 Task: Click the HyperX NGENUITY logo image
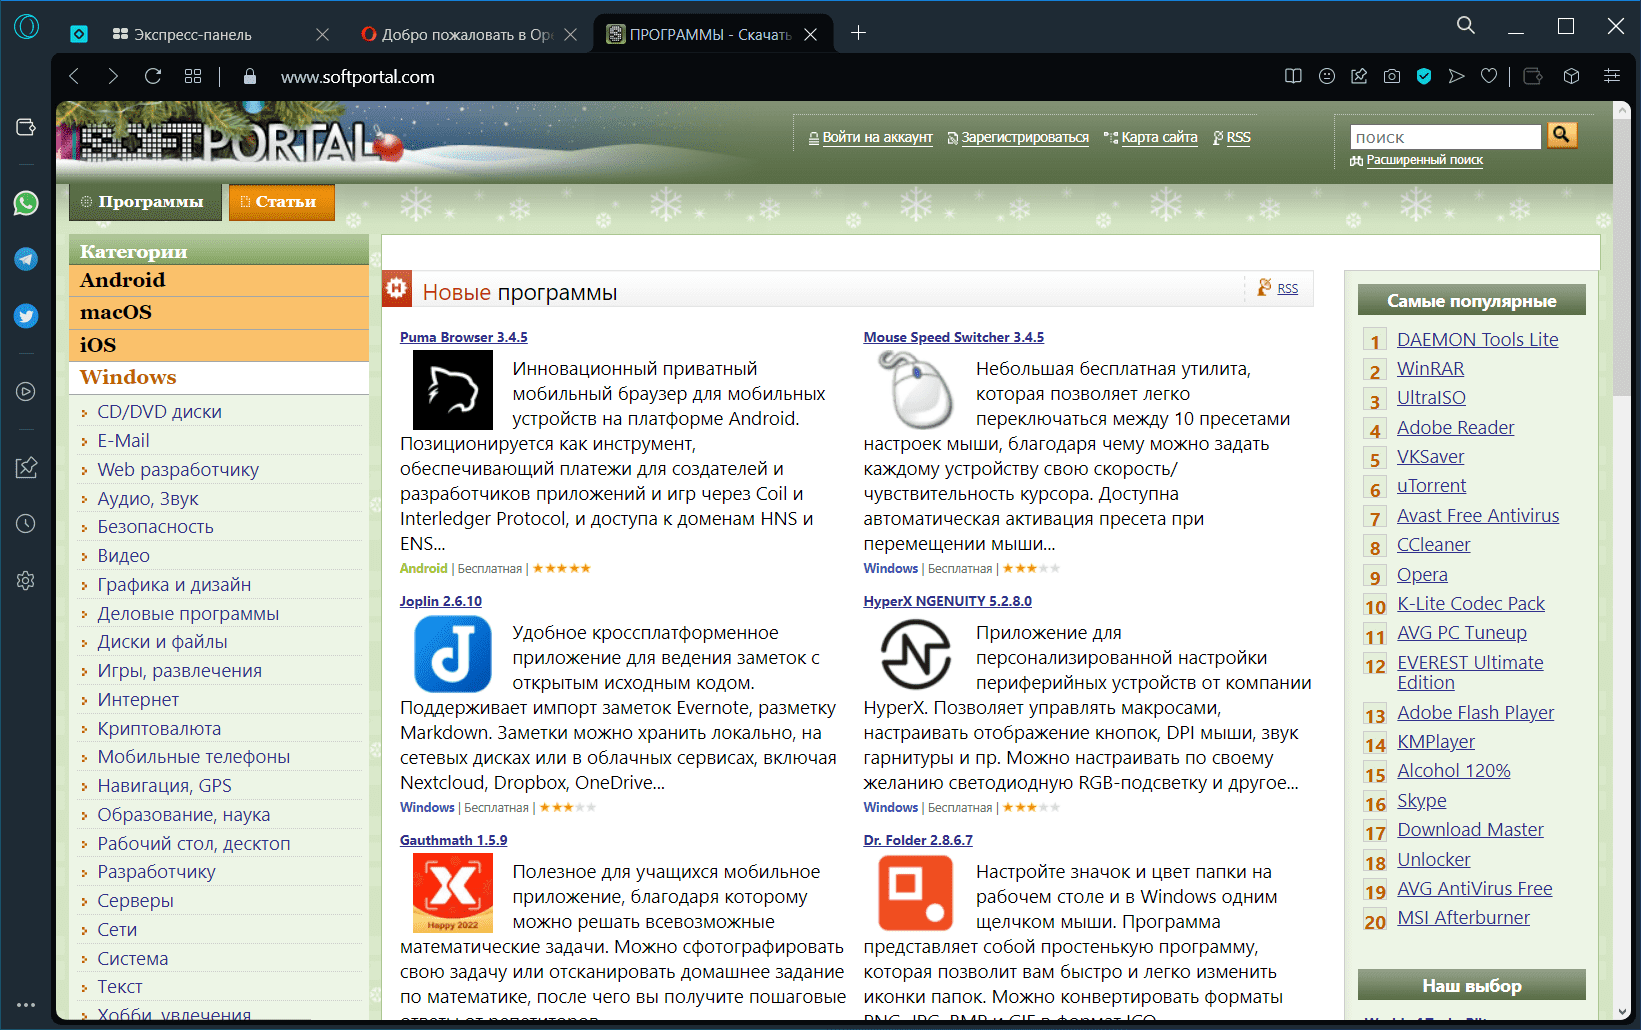(x=916, y=654)
